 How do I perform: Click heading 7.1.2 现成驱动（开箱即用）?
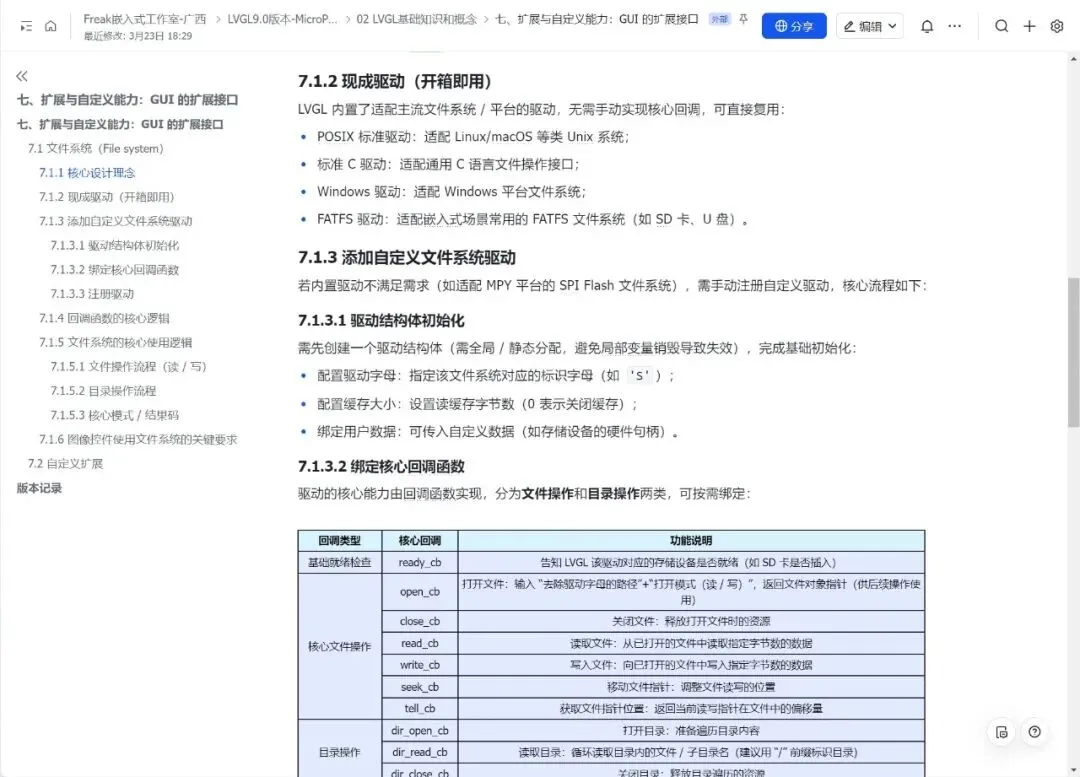395,81
